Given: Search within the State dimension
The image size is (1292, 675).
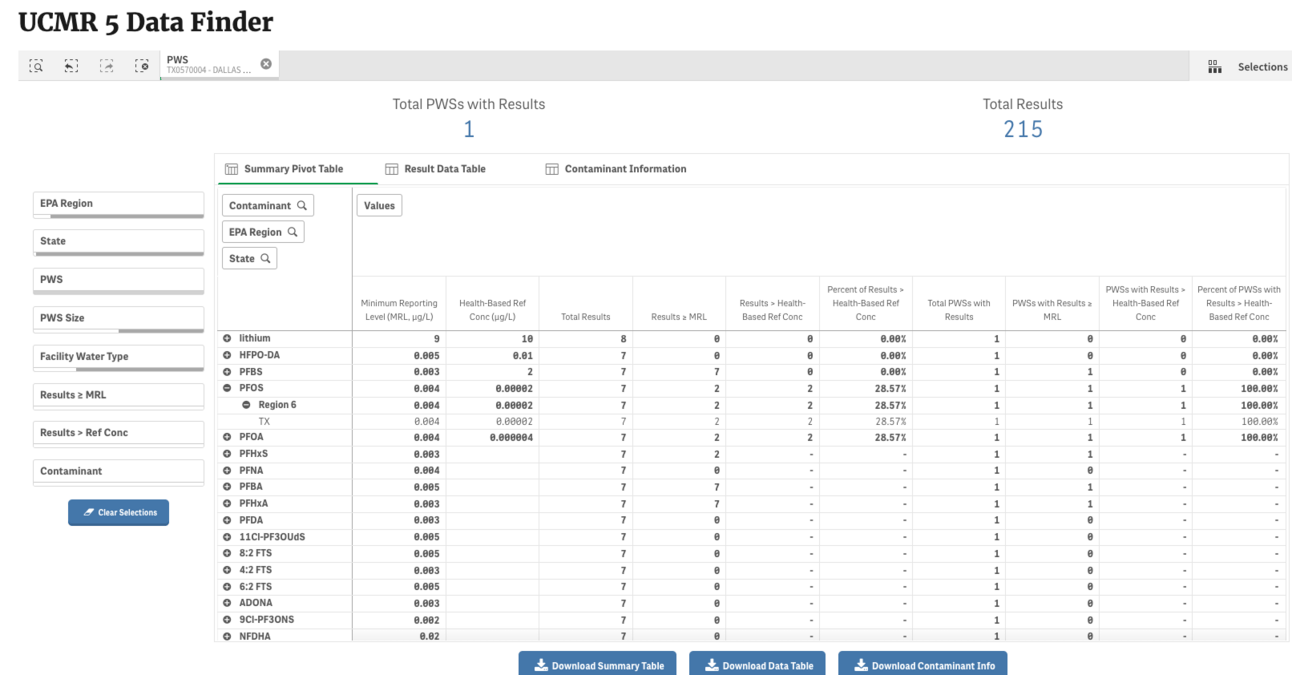Looking at the screenshot, I should [266, 258].
